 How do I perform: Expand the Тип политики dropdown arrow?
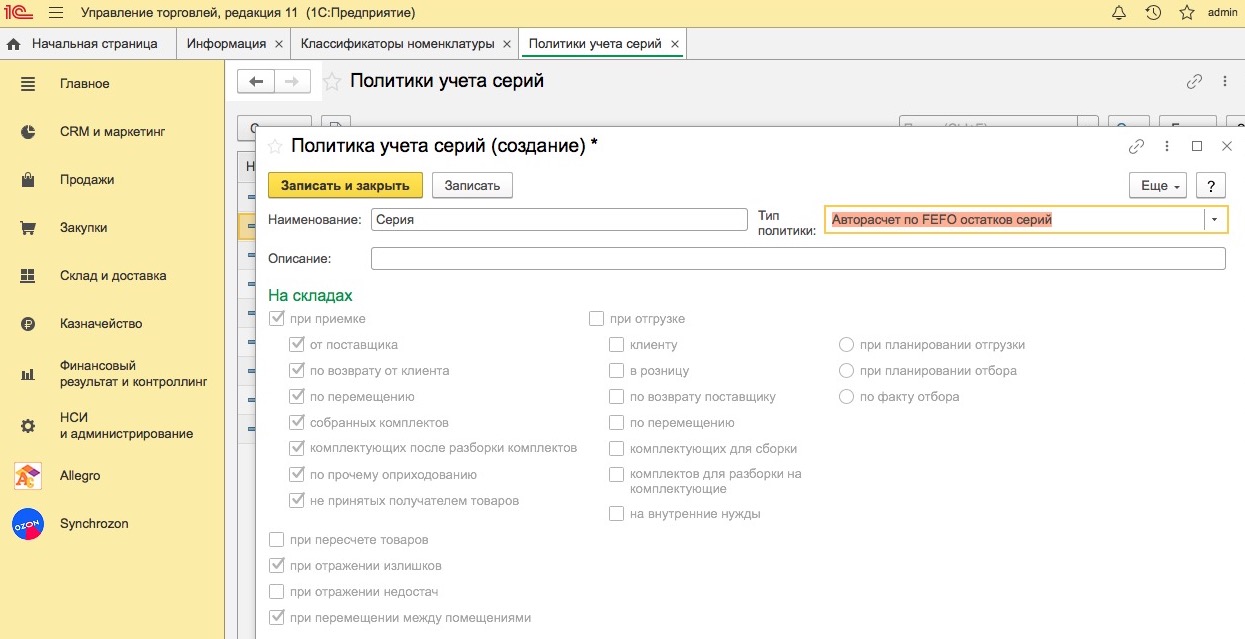(x=1215, y=220)
